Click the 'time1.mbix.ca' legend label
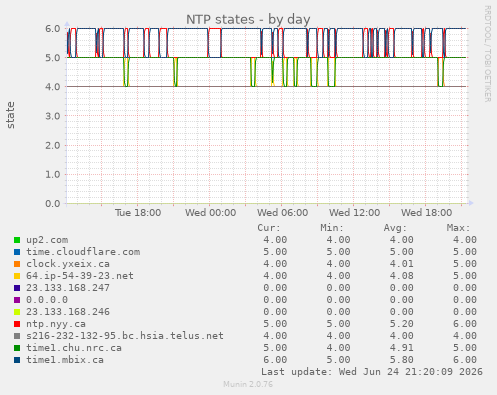 click(x=65, y=360)
